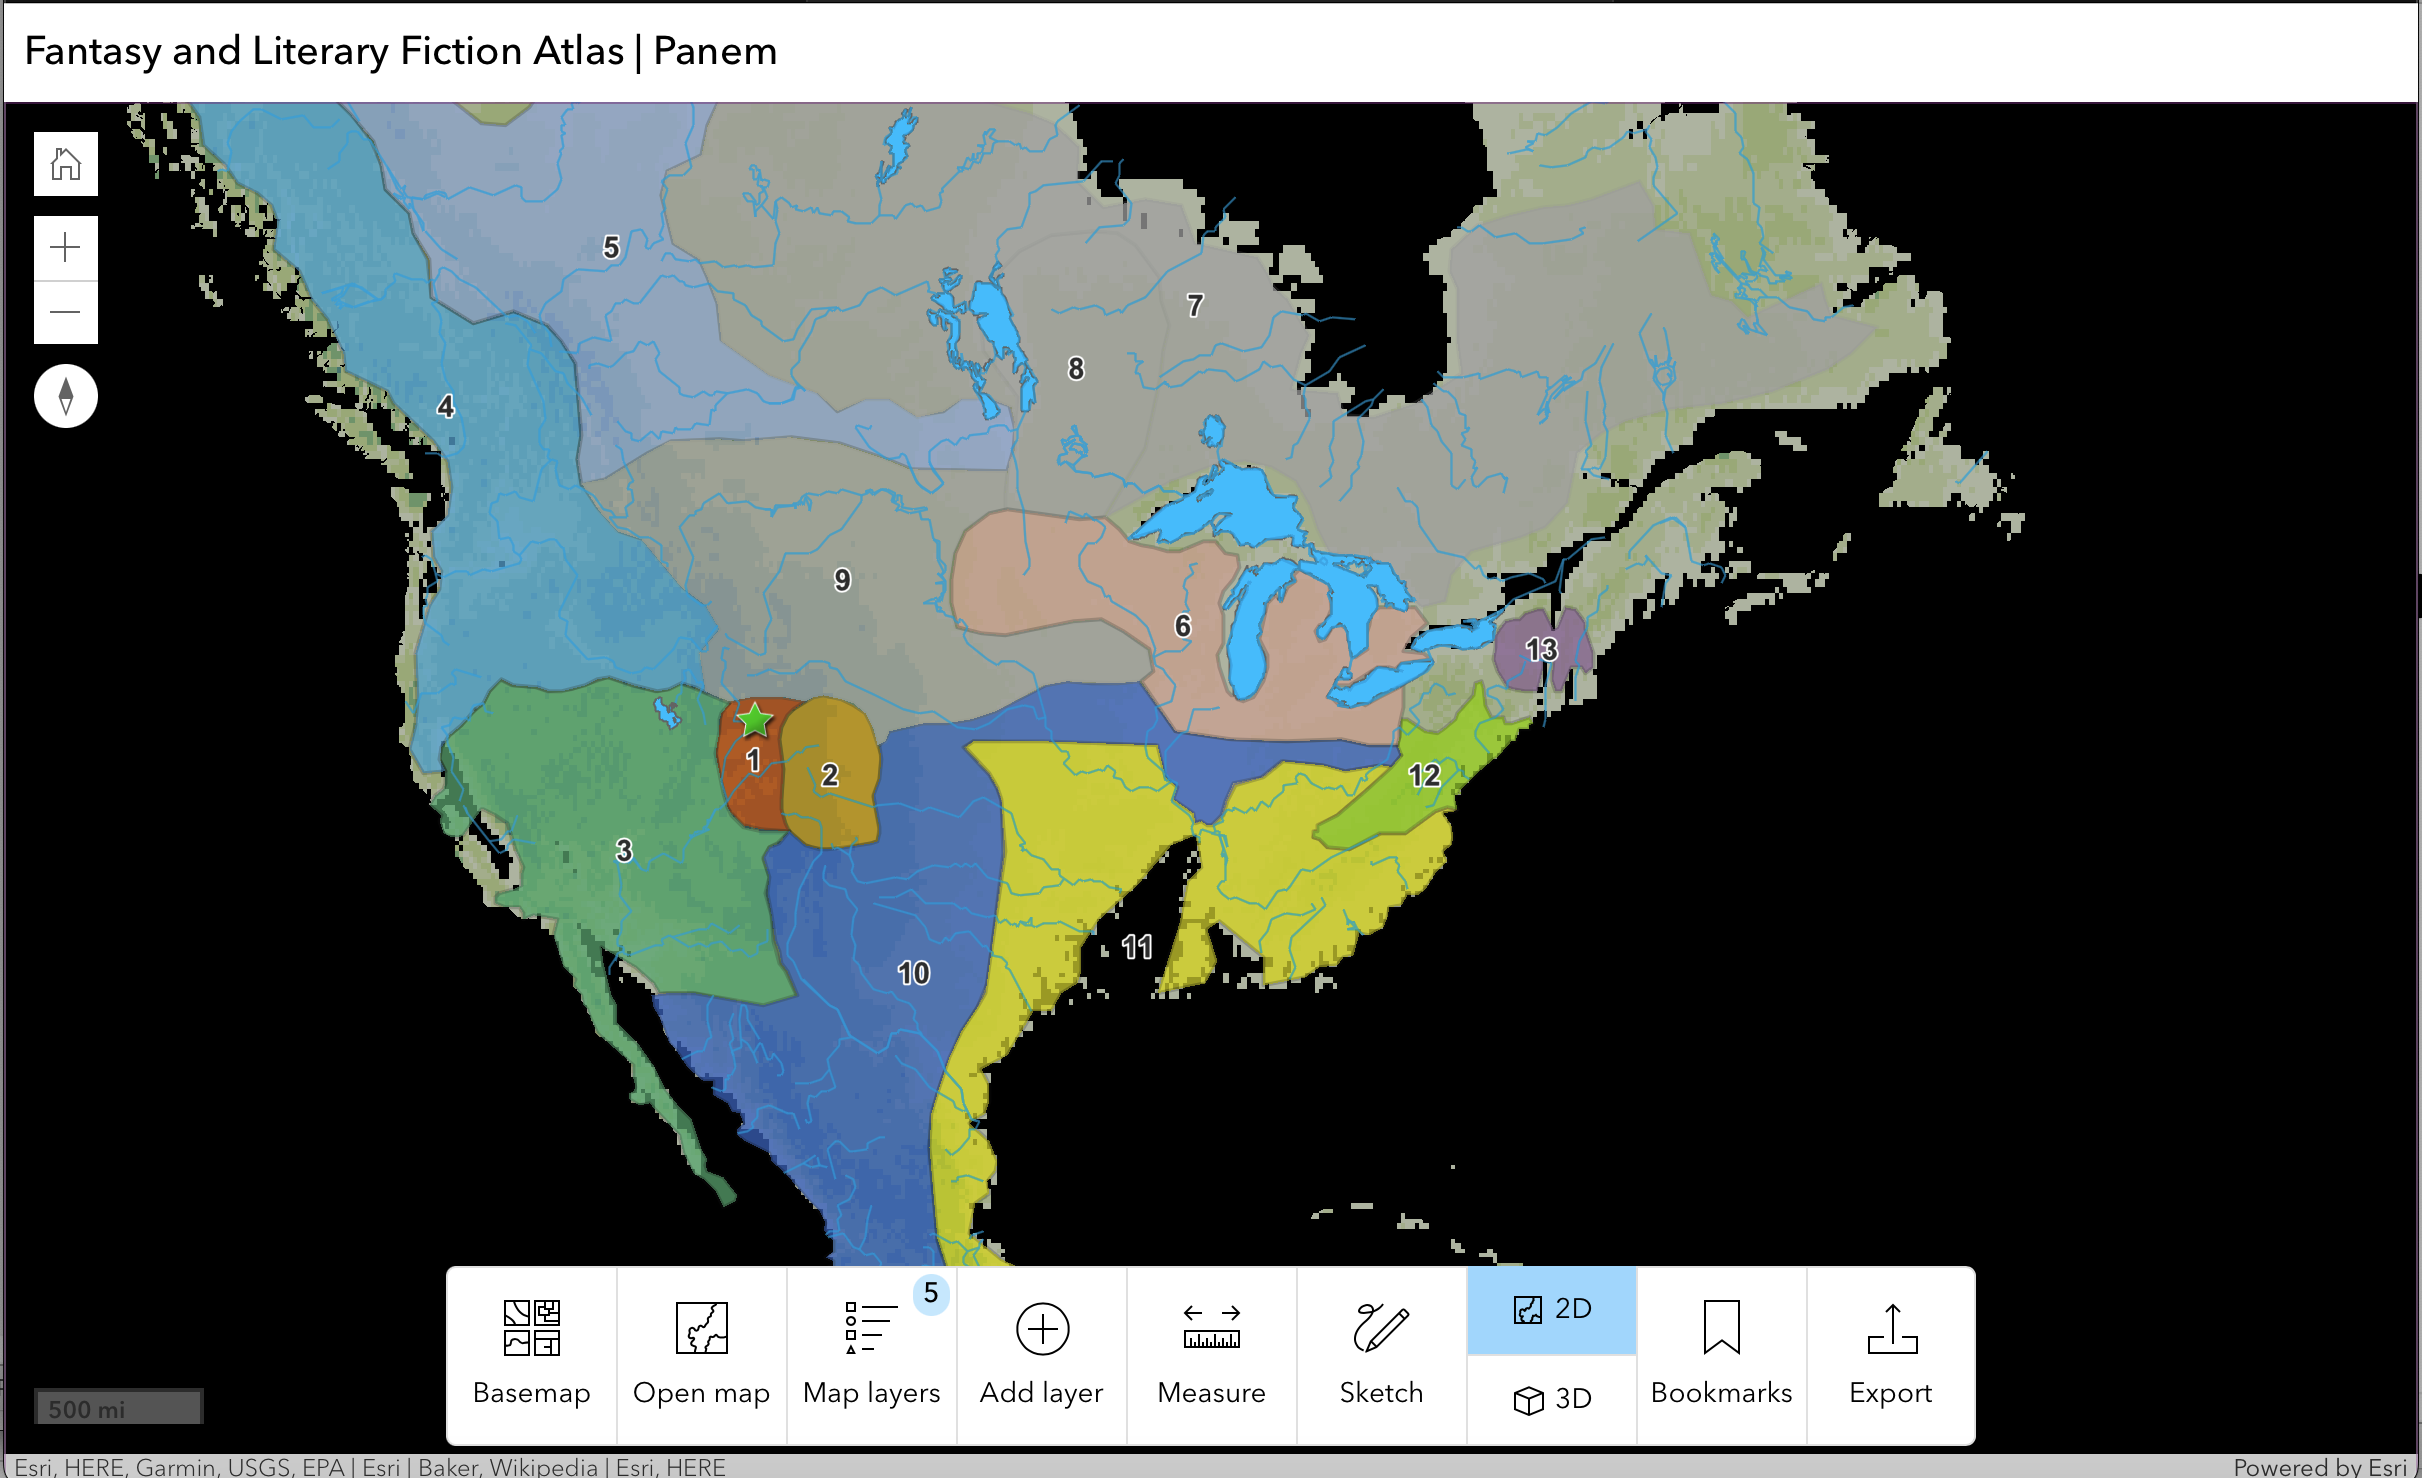The image size is (2422, 1478).
Task: Click the District 11 label
Action: (1137, 947)
